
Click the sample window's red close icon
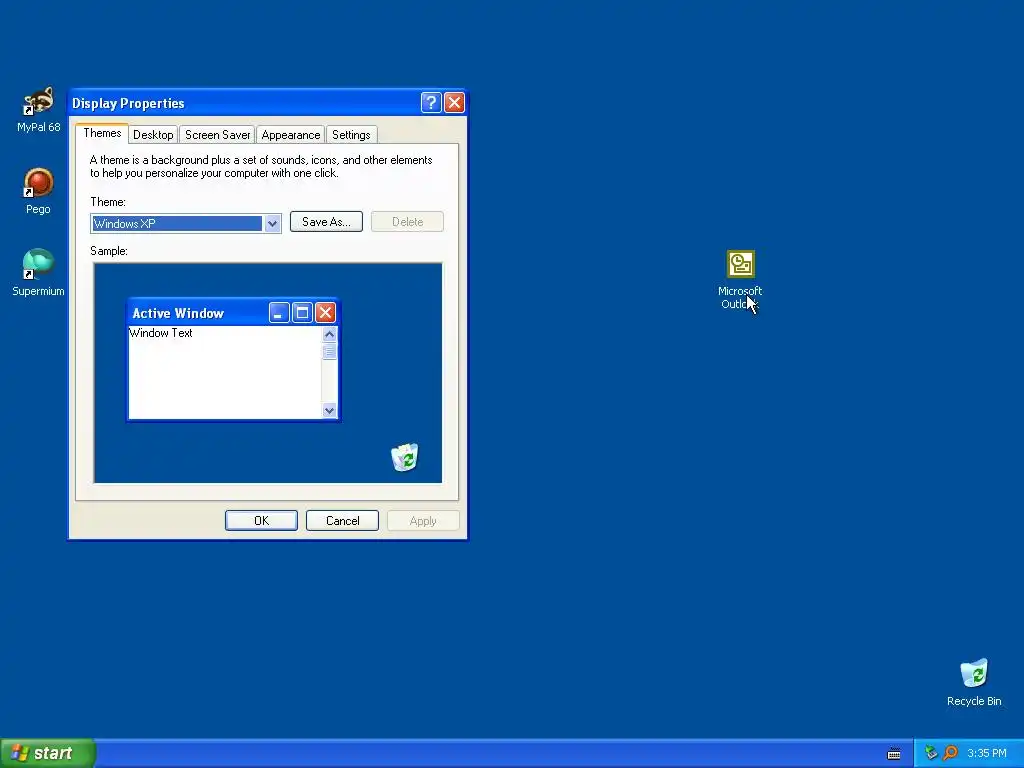pyautogui.click(x=325, y=313)
